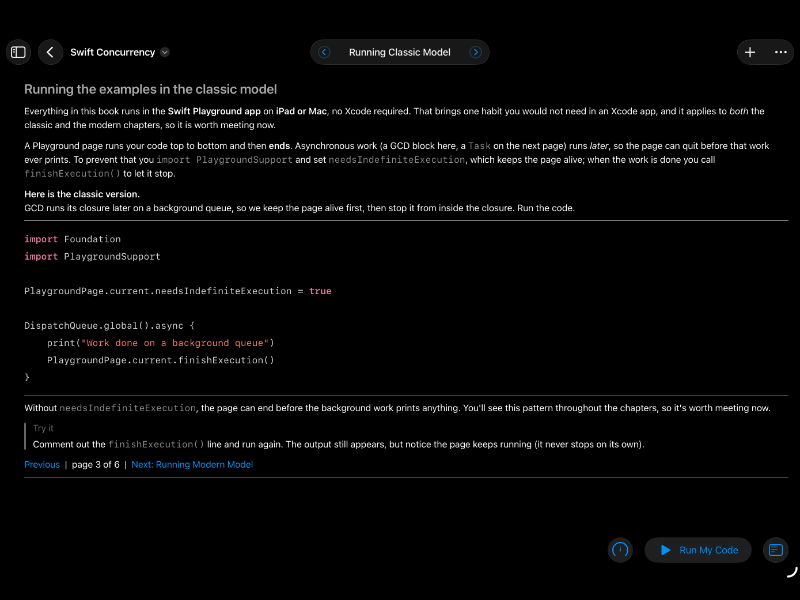Show the console output panel icon
The image size is (800, 600).
pyautogui.click(x=776, y=550)
